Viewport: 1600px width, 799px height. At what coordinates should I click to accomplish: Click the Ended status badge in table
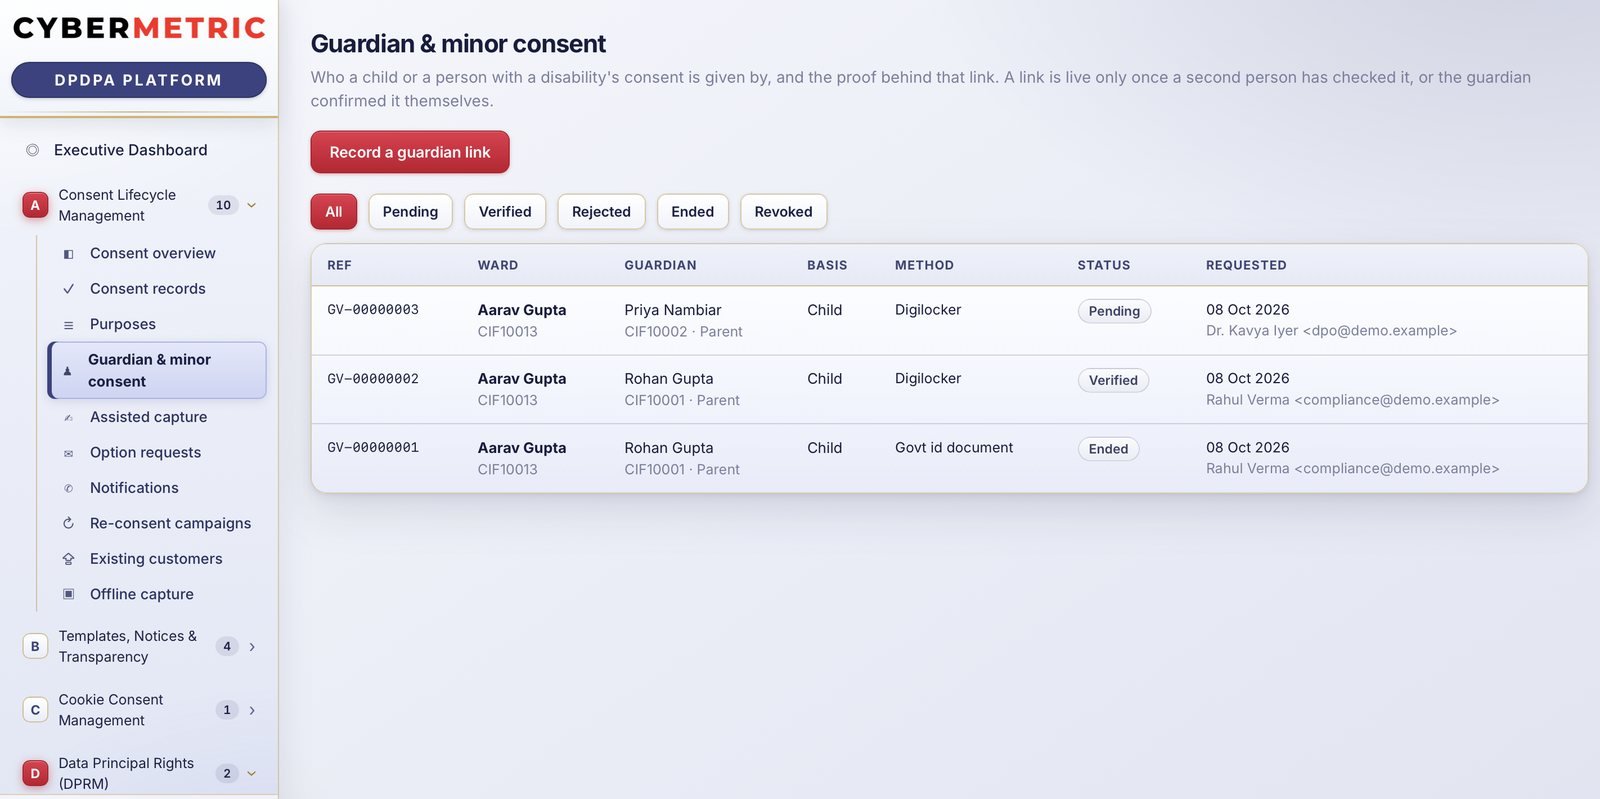[1108, 449]
